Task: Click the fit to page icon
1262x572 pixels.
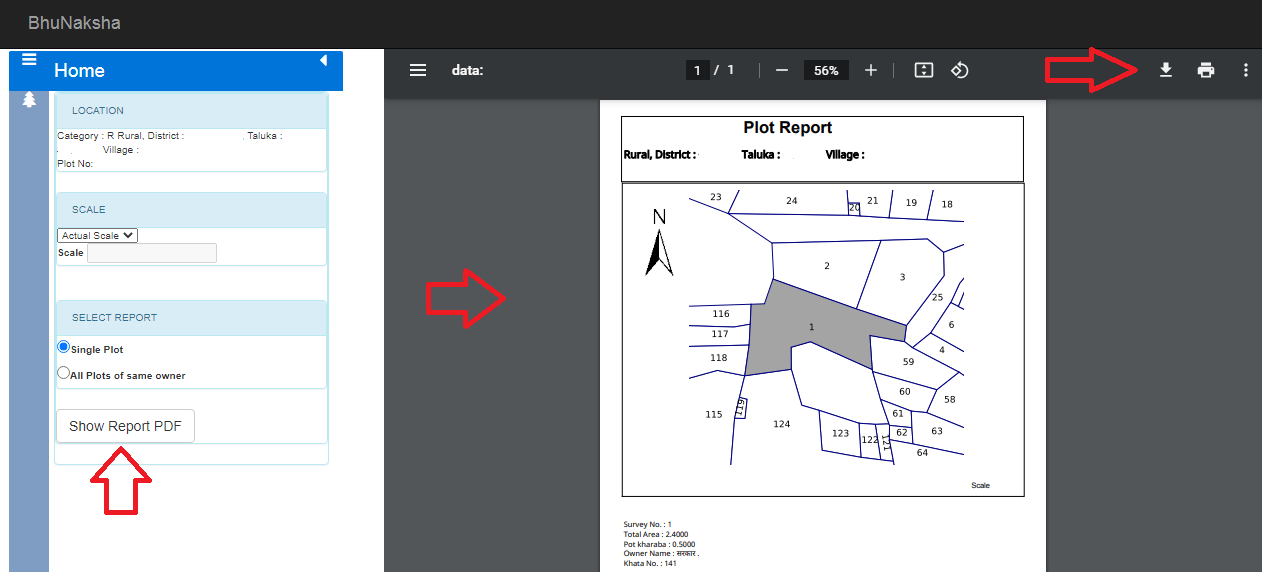Action: point(924,70)
